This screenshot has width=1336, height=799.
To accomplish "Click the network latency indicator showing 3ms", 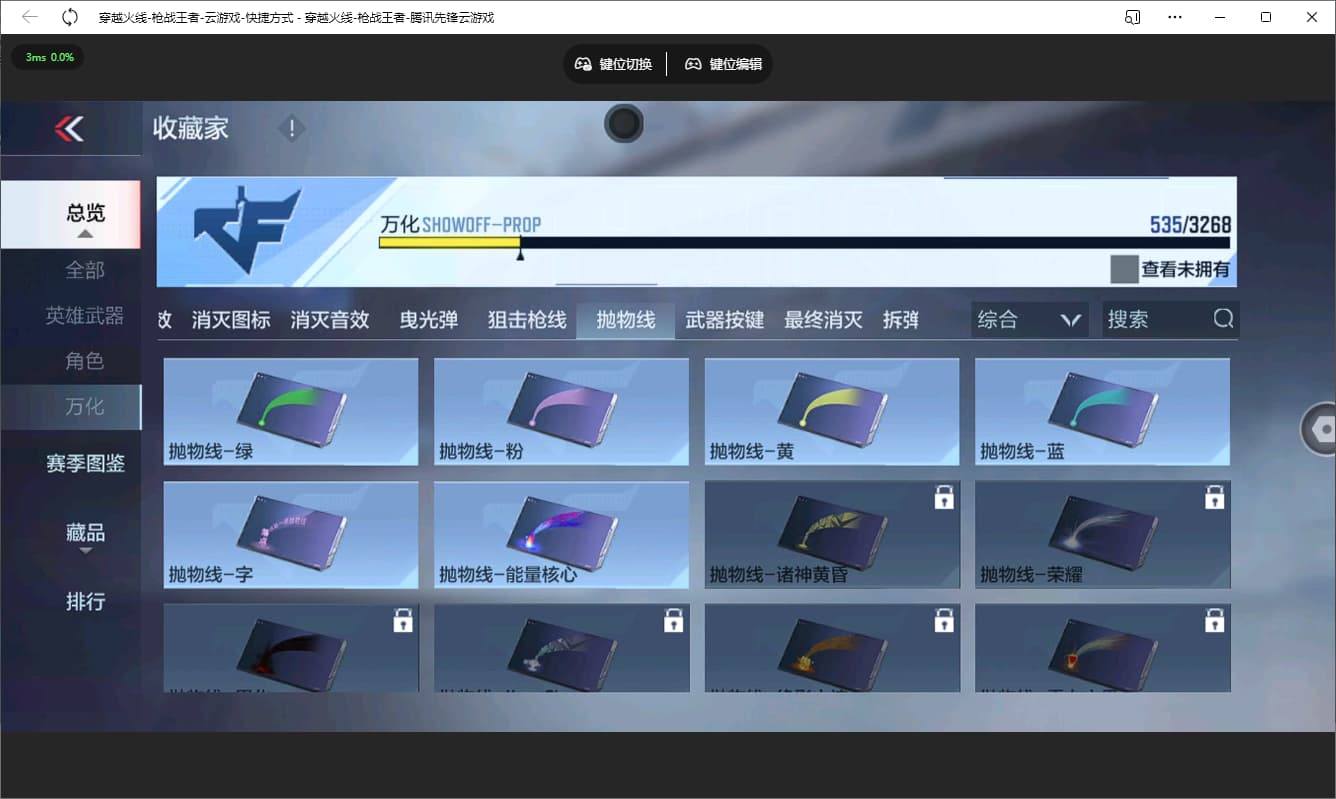I will pos(47,57).
